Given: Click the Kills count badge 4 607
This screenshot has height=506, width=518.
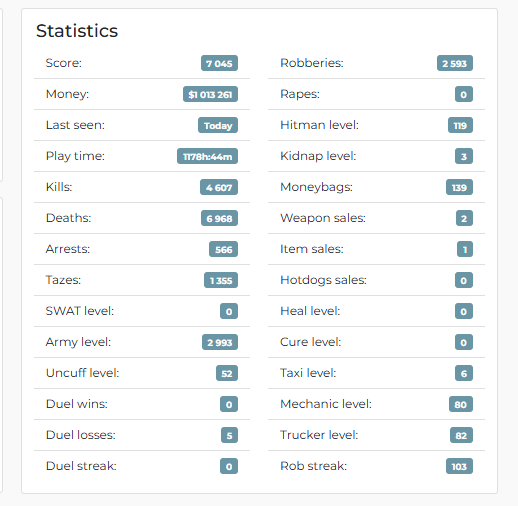Looking at the screenshot, I should point(219,187).
